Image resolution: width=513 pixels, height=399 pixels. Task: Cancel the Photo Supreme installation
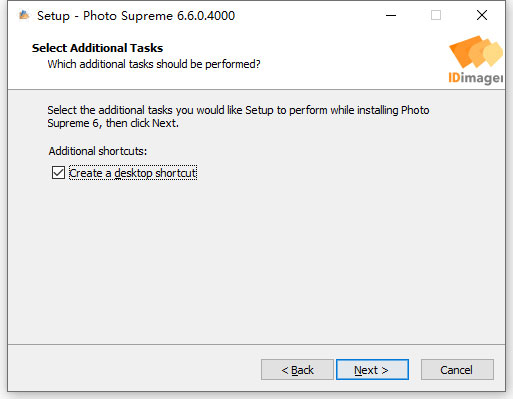457,370
